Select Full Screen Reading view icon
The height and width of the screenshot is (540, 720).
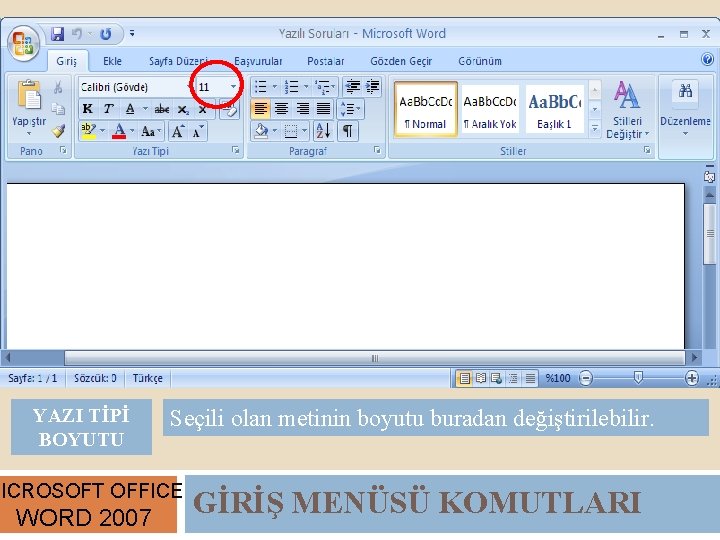[481, 378]
